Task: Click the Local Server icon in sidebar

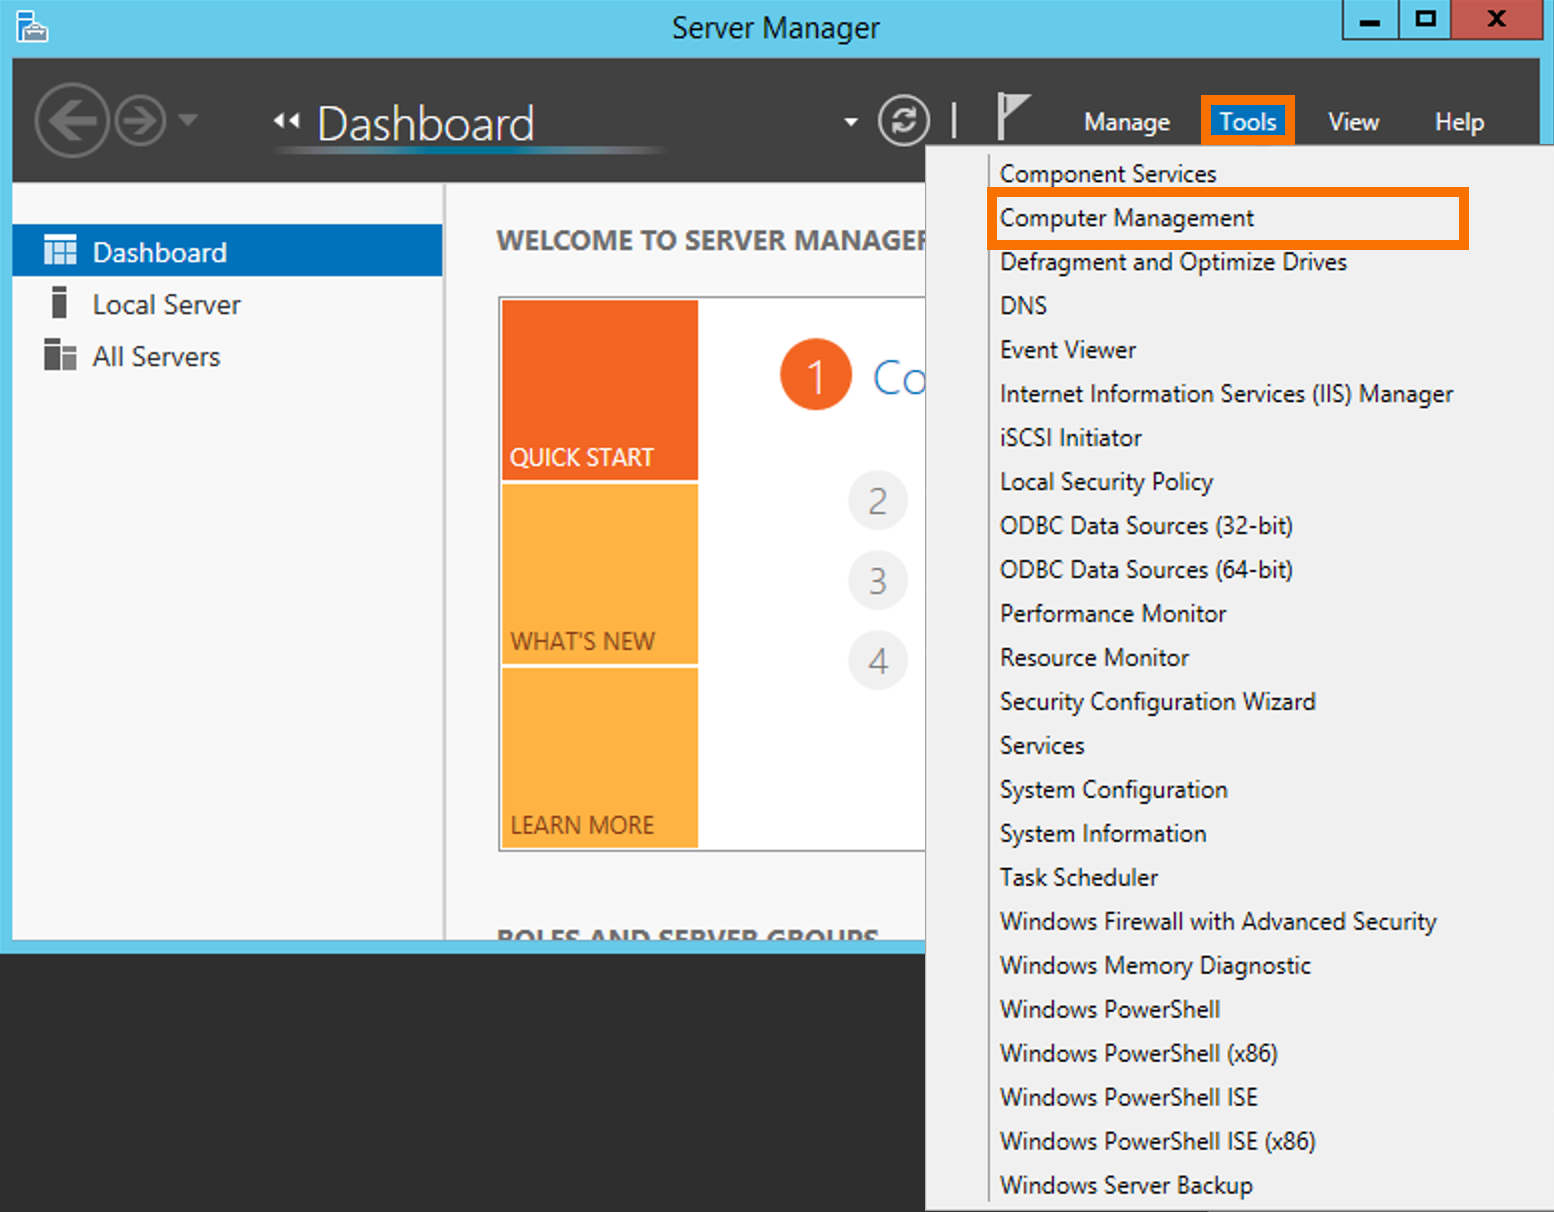Action: pyautogui.click(x=59, y=302)
